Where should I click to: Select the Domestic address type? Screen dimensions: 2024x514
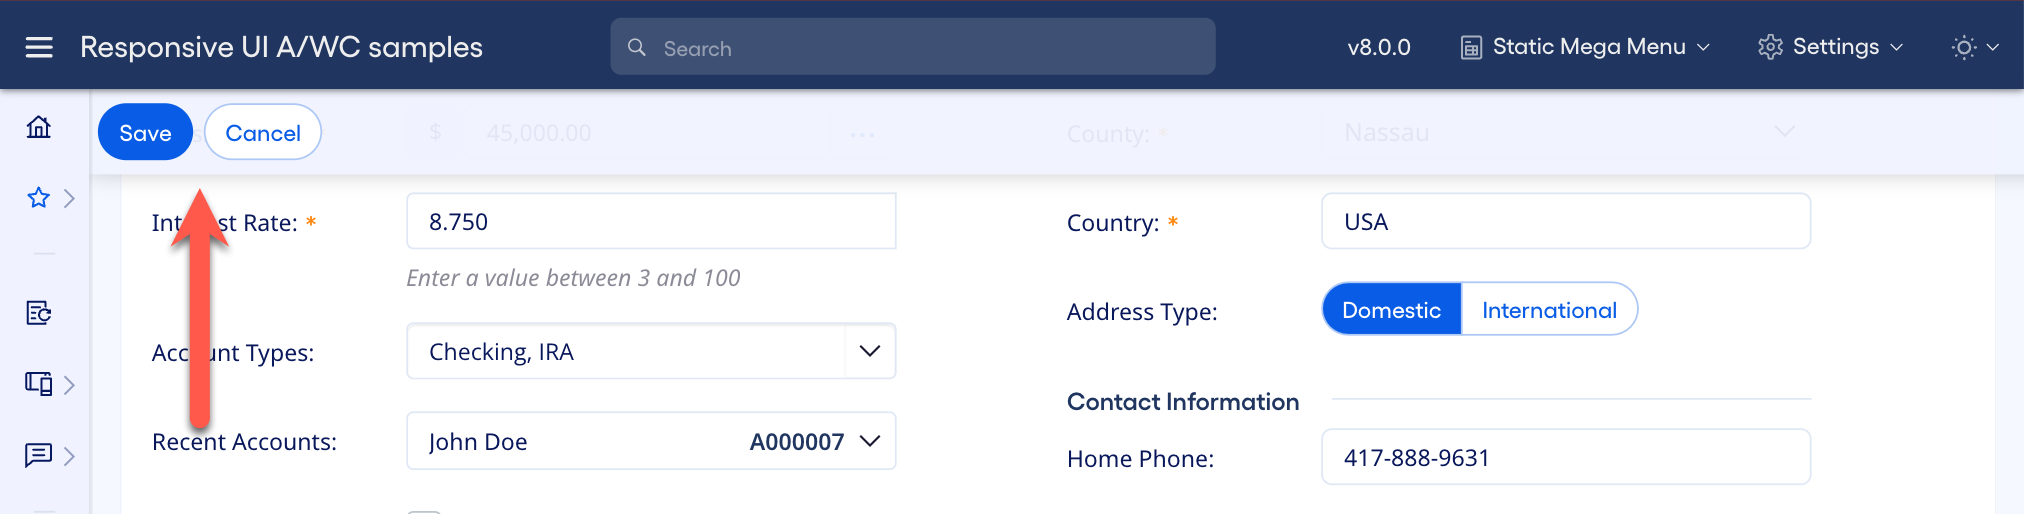(1391, 310)
